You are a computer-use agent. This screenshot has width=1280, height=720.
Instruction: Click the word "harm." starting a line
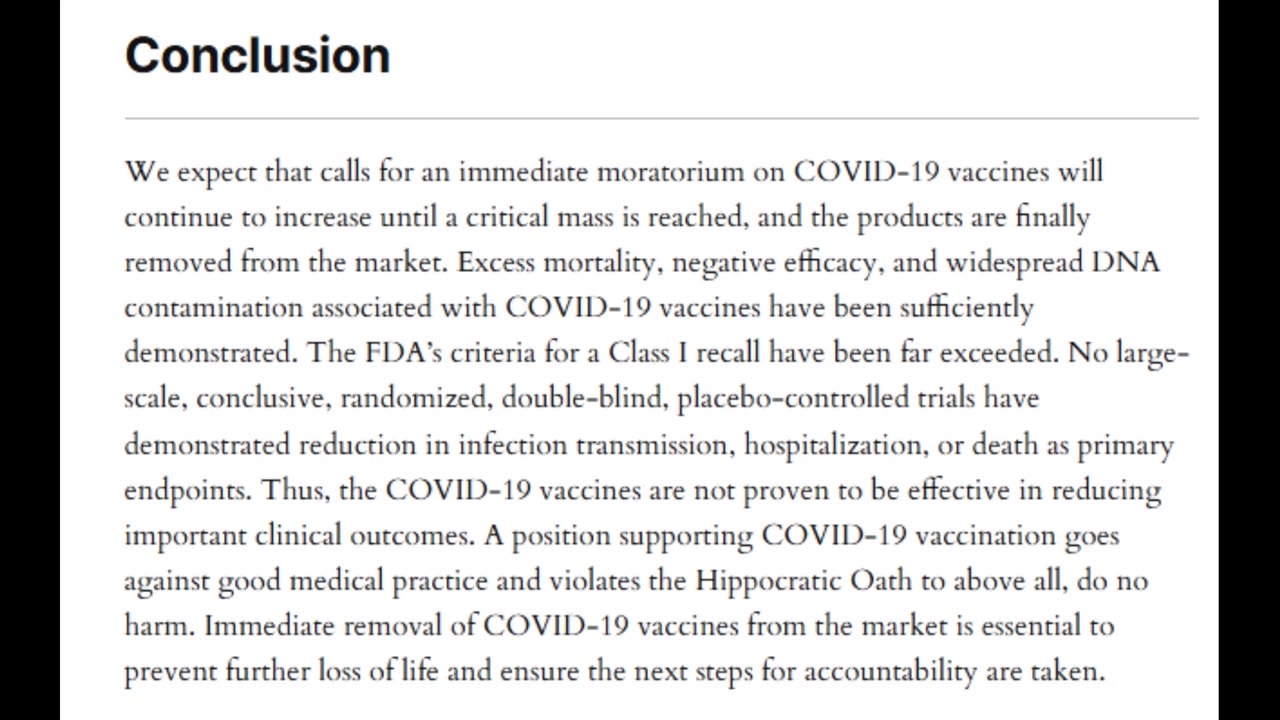coord(160,627)
